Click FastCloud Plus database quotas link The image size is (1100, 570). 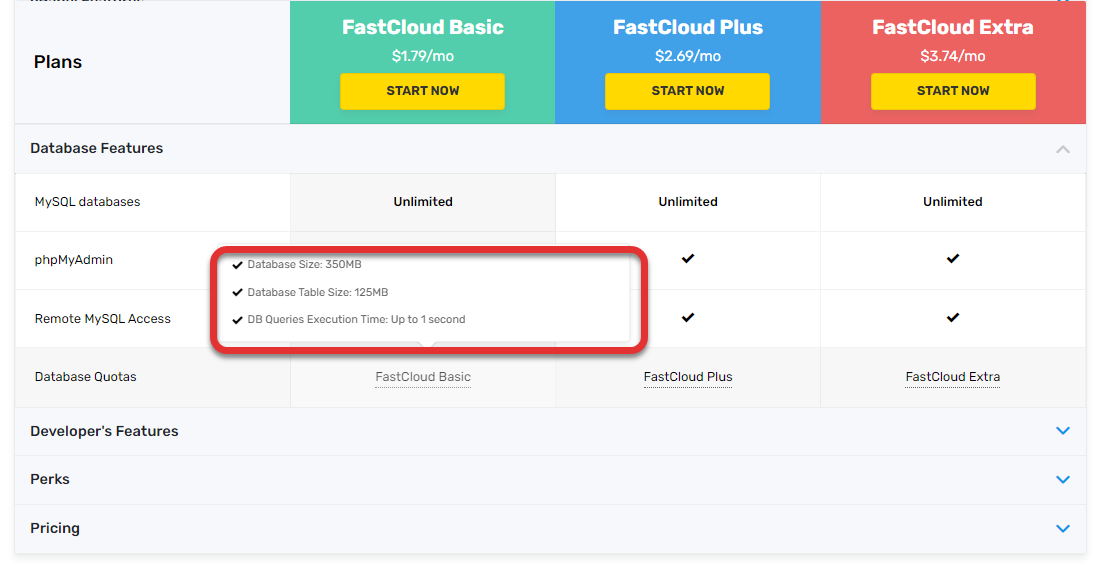688,377
